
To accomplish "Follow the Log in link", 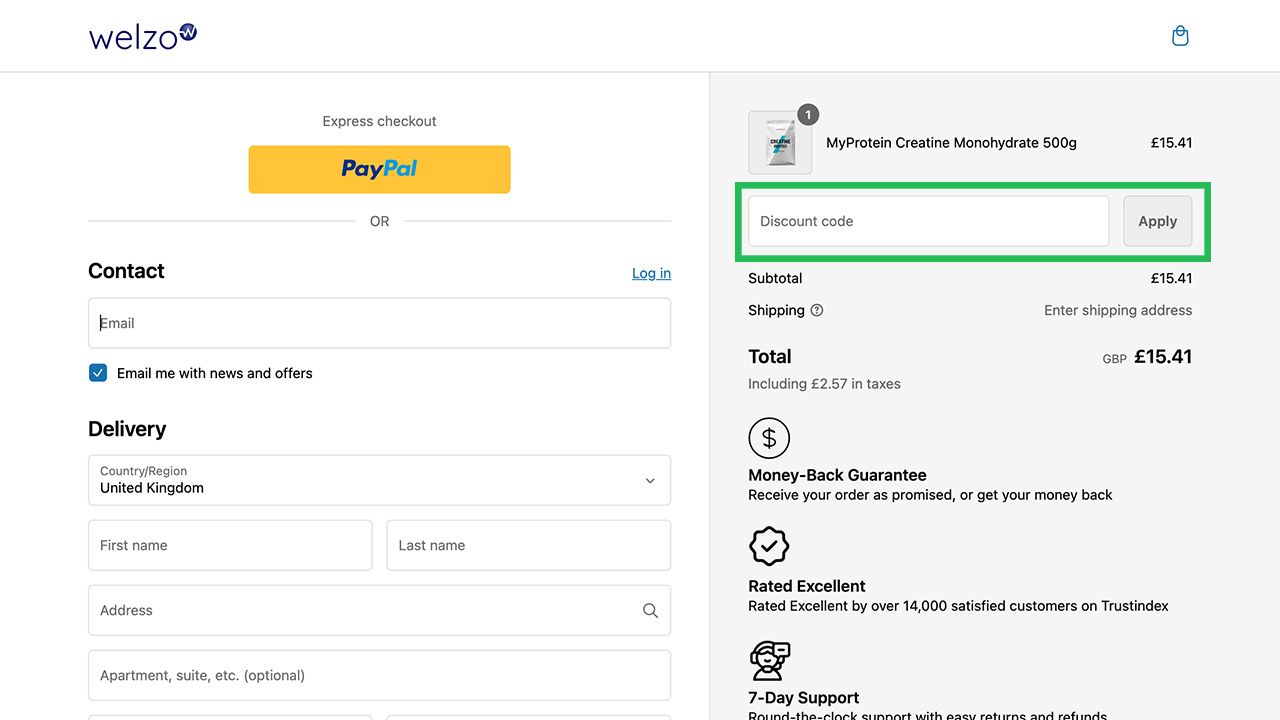I will tap(651, 273).
